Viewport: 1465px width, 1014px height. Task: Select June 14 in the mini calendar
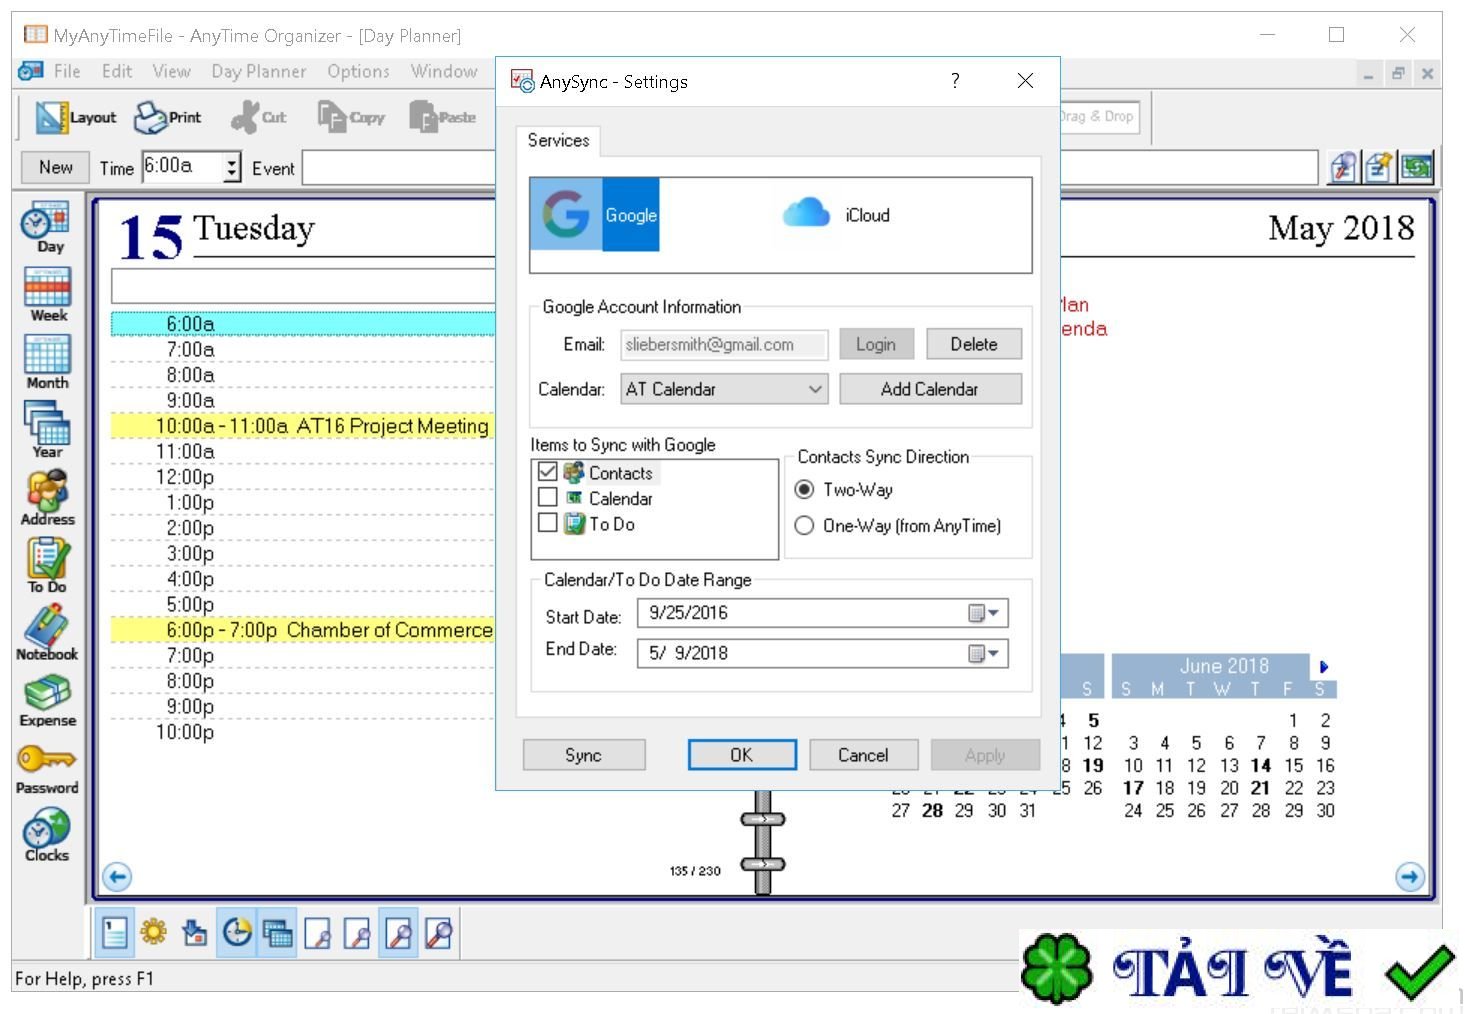1261,765
